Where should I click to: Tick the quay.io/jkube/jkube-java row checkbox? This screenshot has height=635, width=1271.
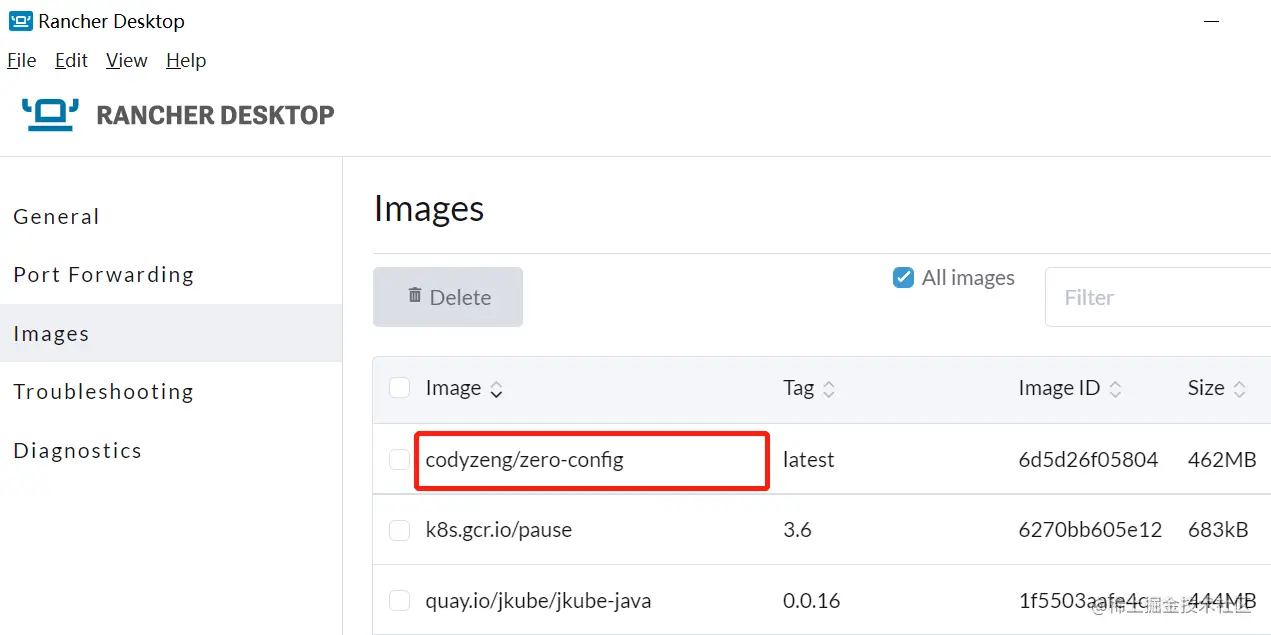coord(399,601)
